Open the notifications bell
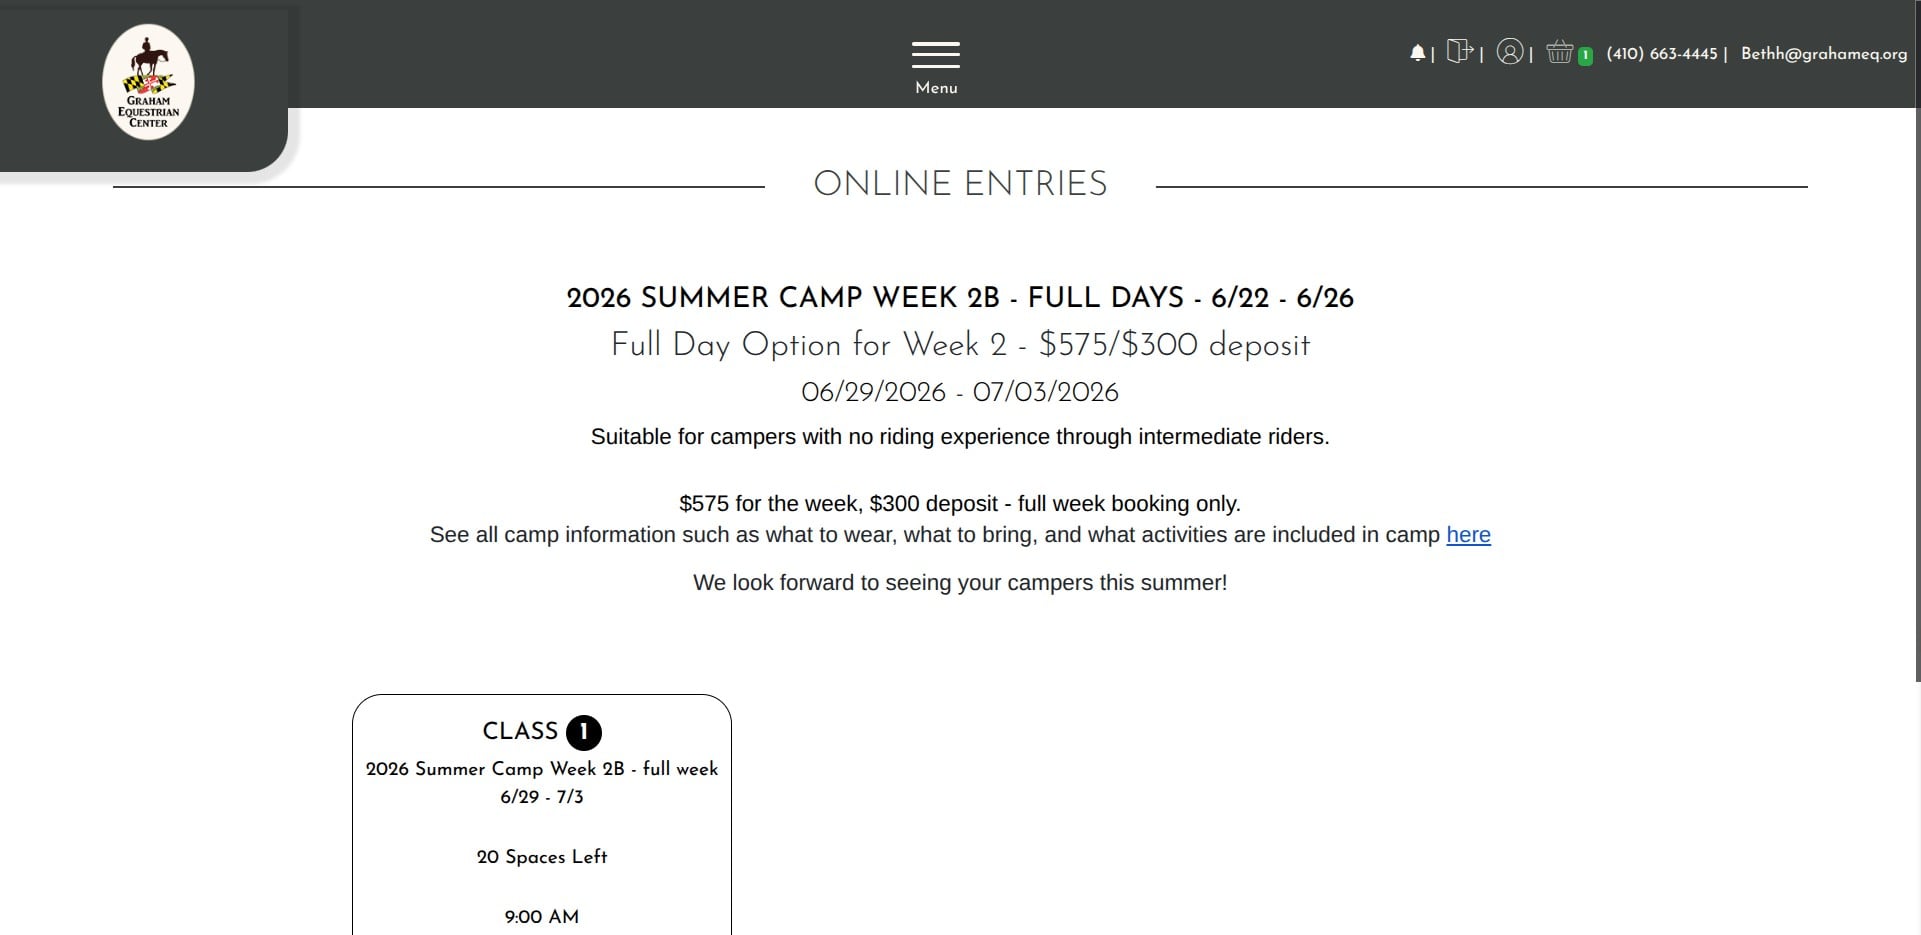1921x935 pixels. pos(1417,53)
